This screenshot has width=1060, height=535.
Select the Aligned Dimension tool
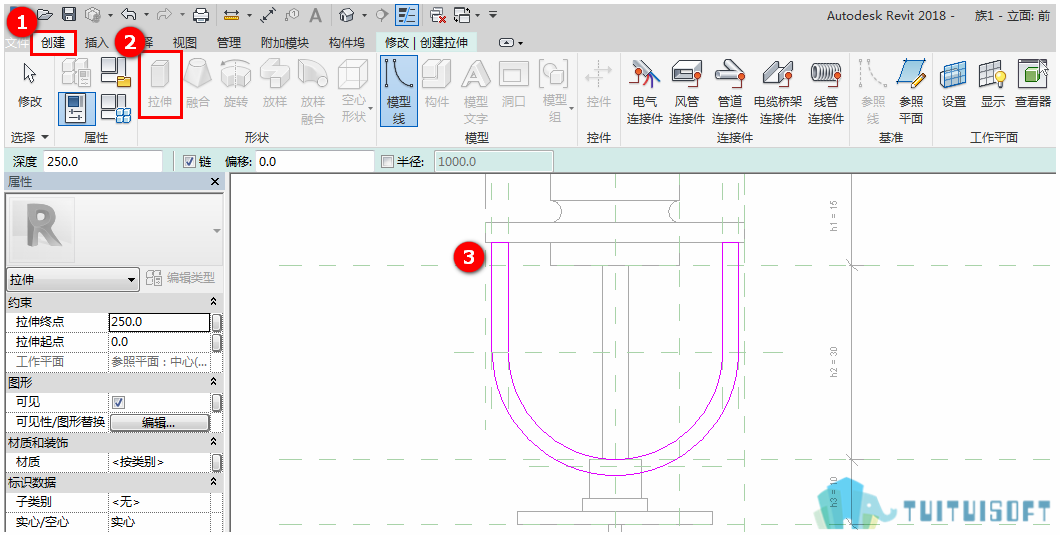(x=268, y=14)
